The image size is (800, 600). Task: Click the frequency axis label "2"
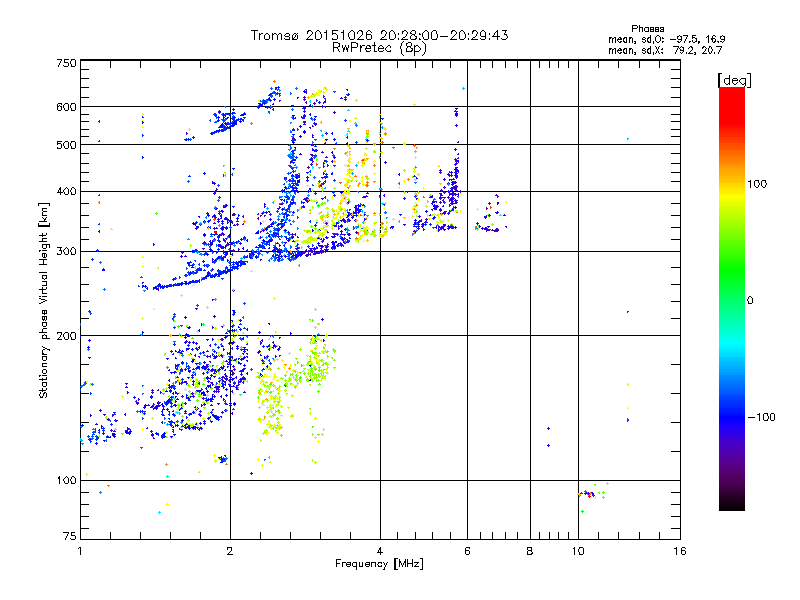[x=230, y=551]
